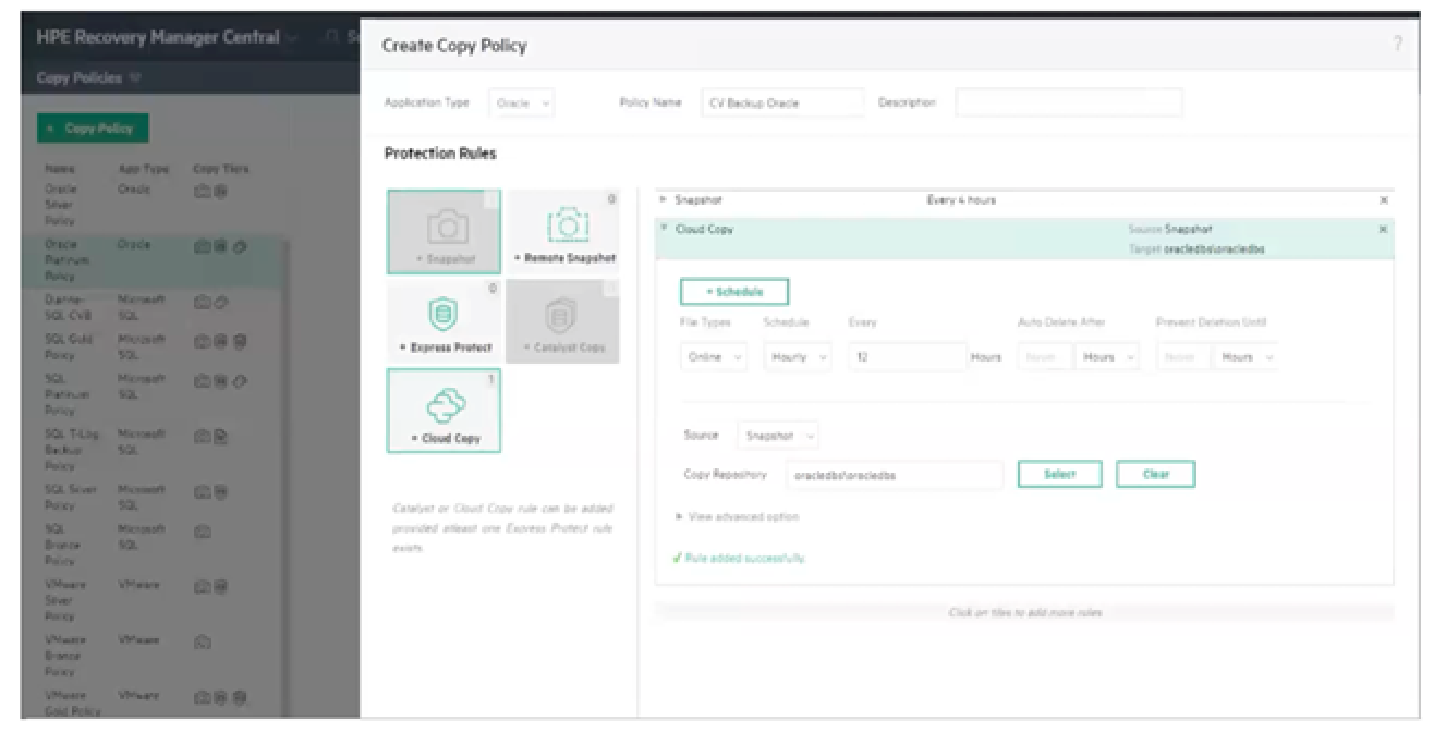Remove the Snapshot rule with X

click(1383, 201)
